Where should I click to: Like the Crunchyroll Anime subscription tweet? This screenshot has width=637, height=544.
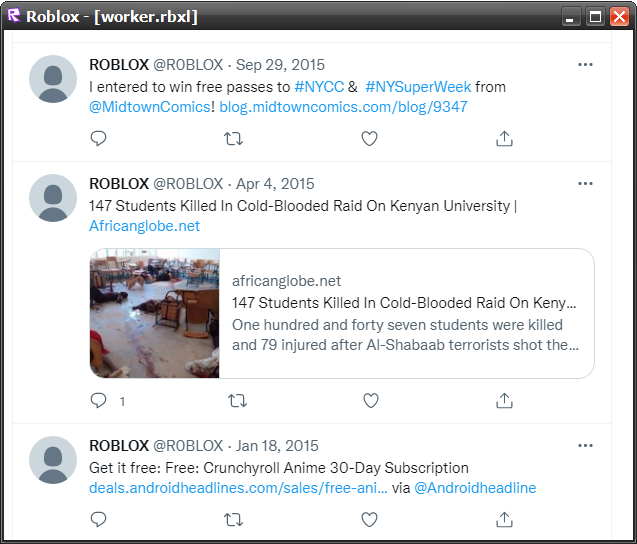369,519
